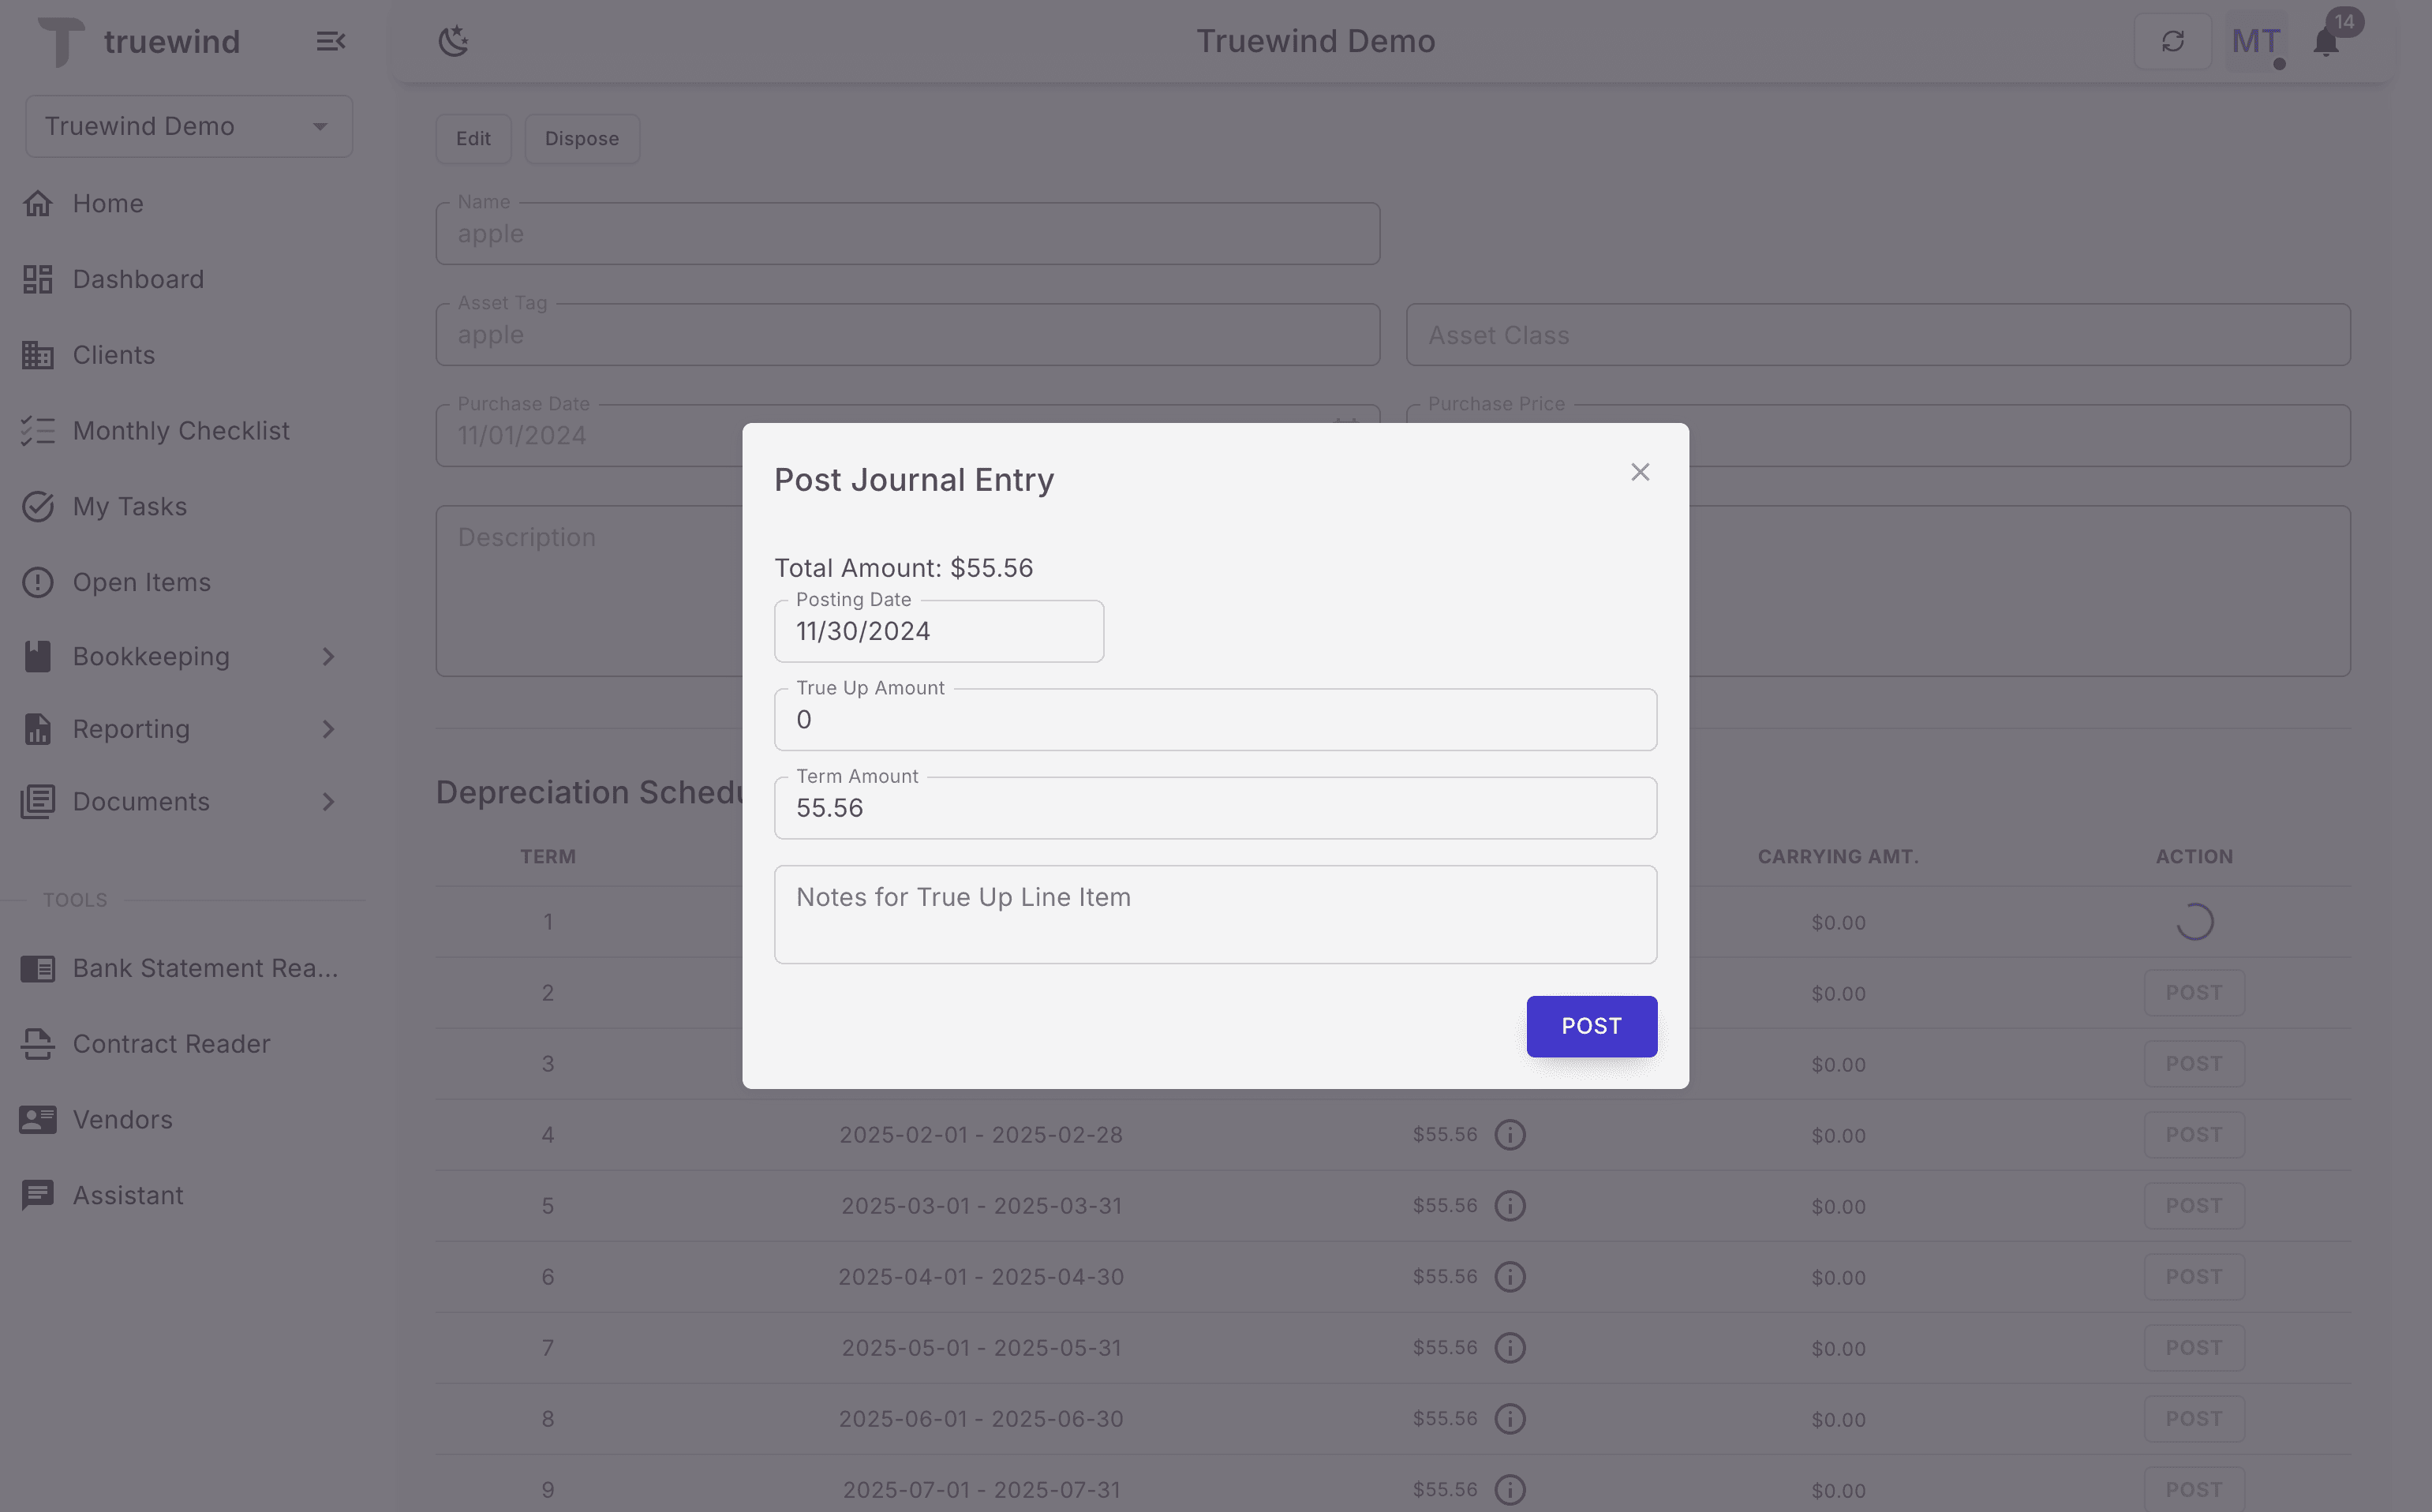Open the Truewind Demo workspace dropdown
2432x1512 pixels.
(x=319, y=125)
